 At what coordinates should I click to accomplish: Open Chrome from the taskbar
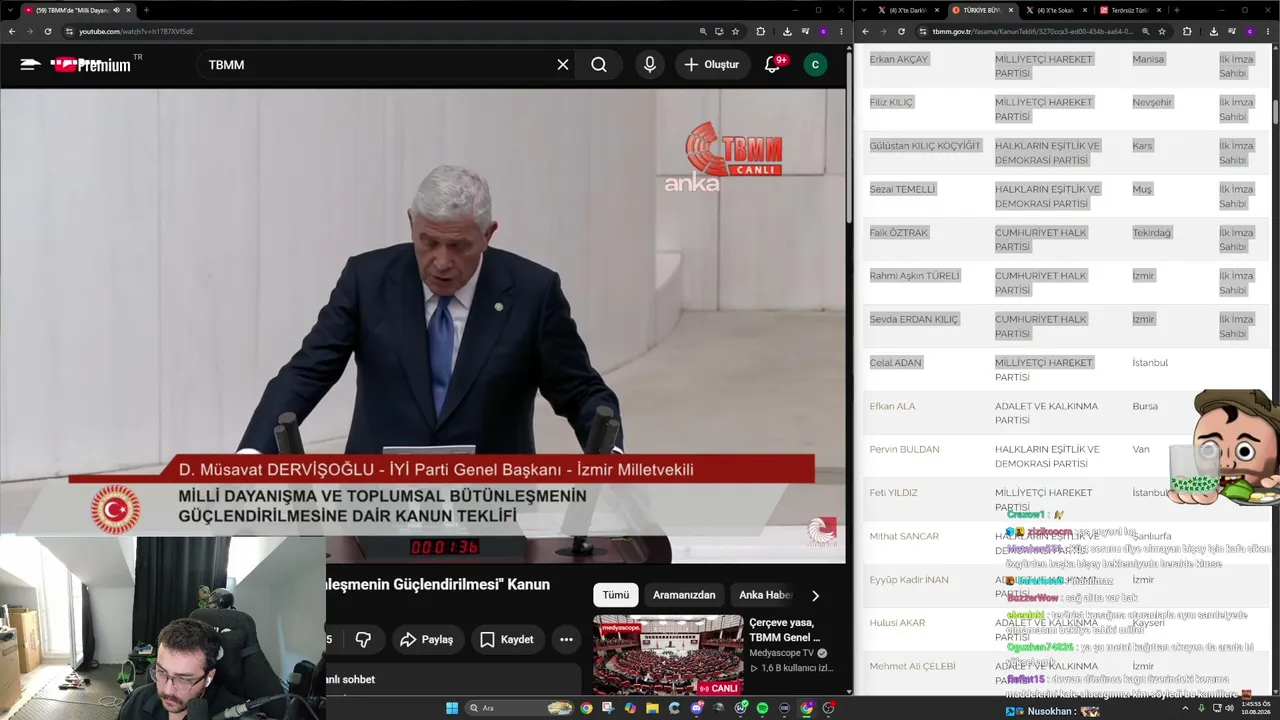tap(586, 708)
